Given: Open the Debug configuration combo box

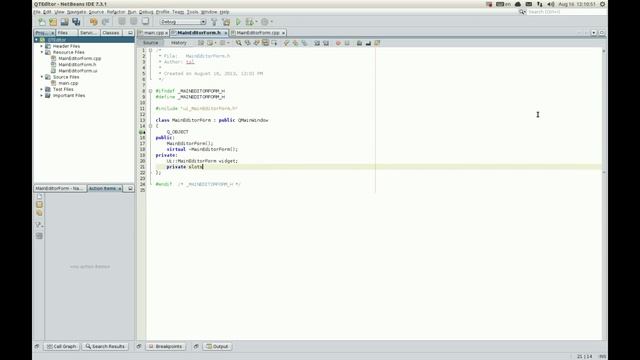Looking at the screenshot, I should [x=183, y=22].
